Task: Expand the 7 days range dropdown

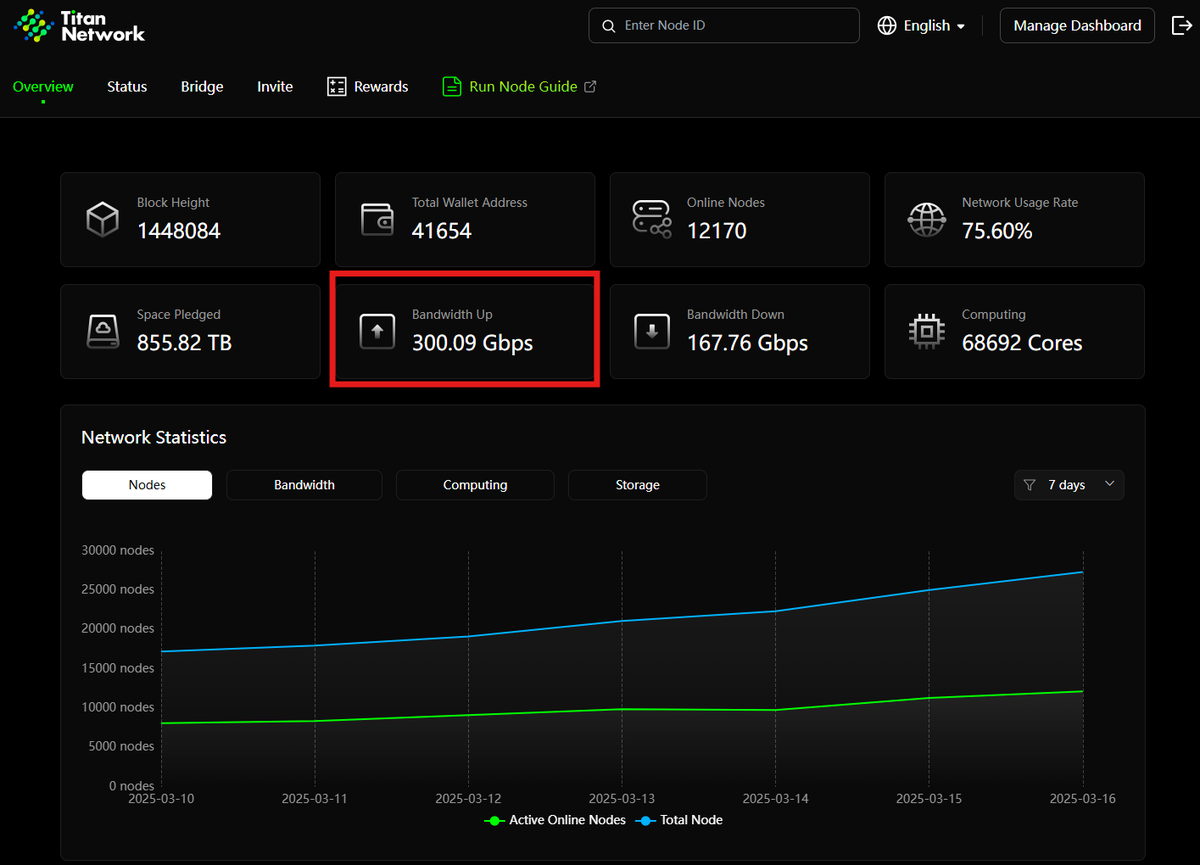Action: [1069, 485]
